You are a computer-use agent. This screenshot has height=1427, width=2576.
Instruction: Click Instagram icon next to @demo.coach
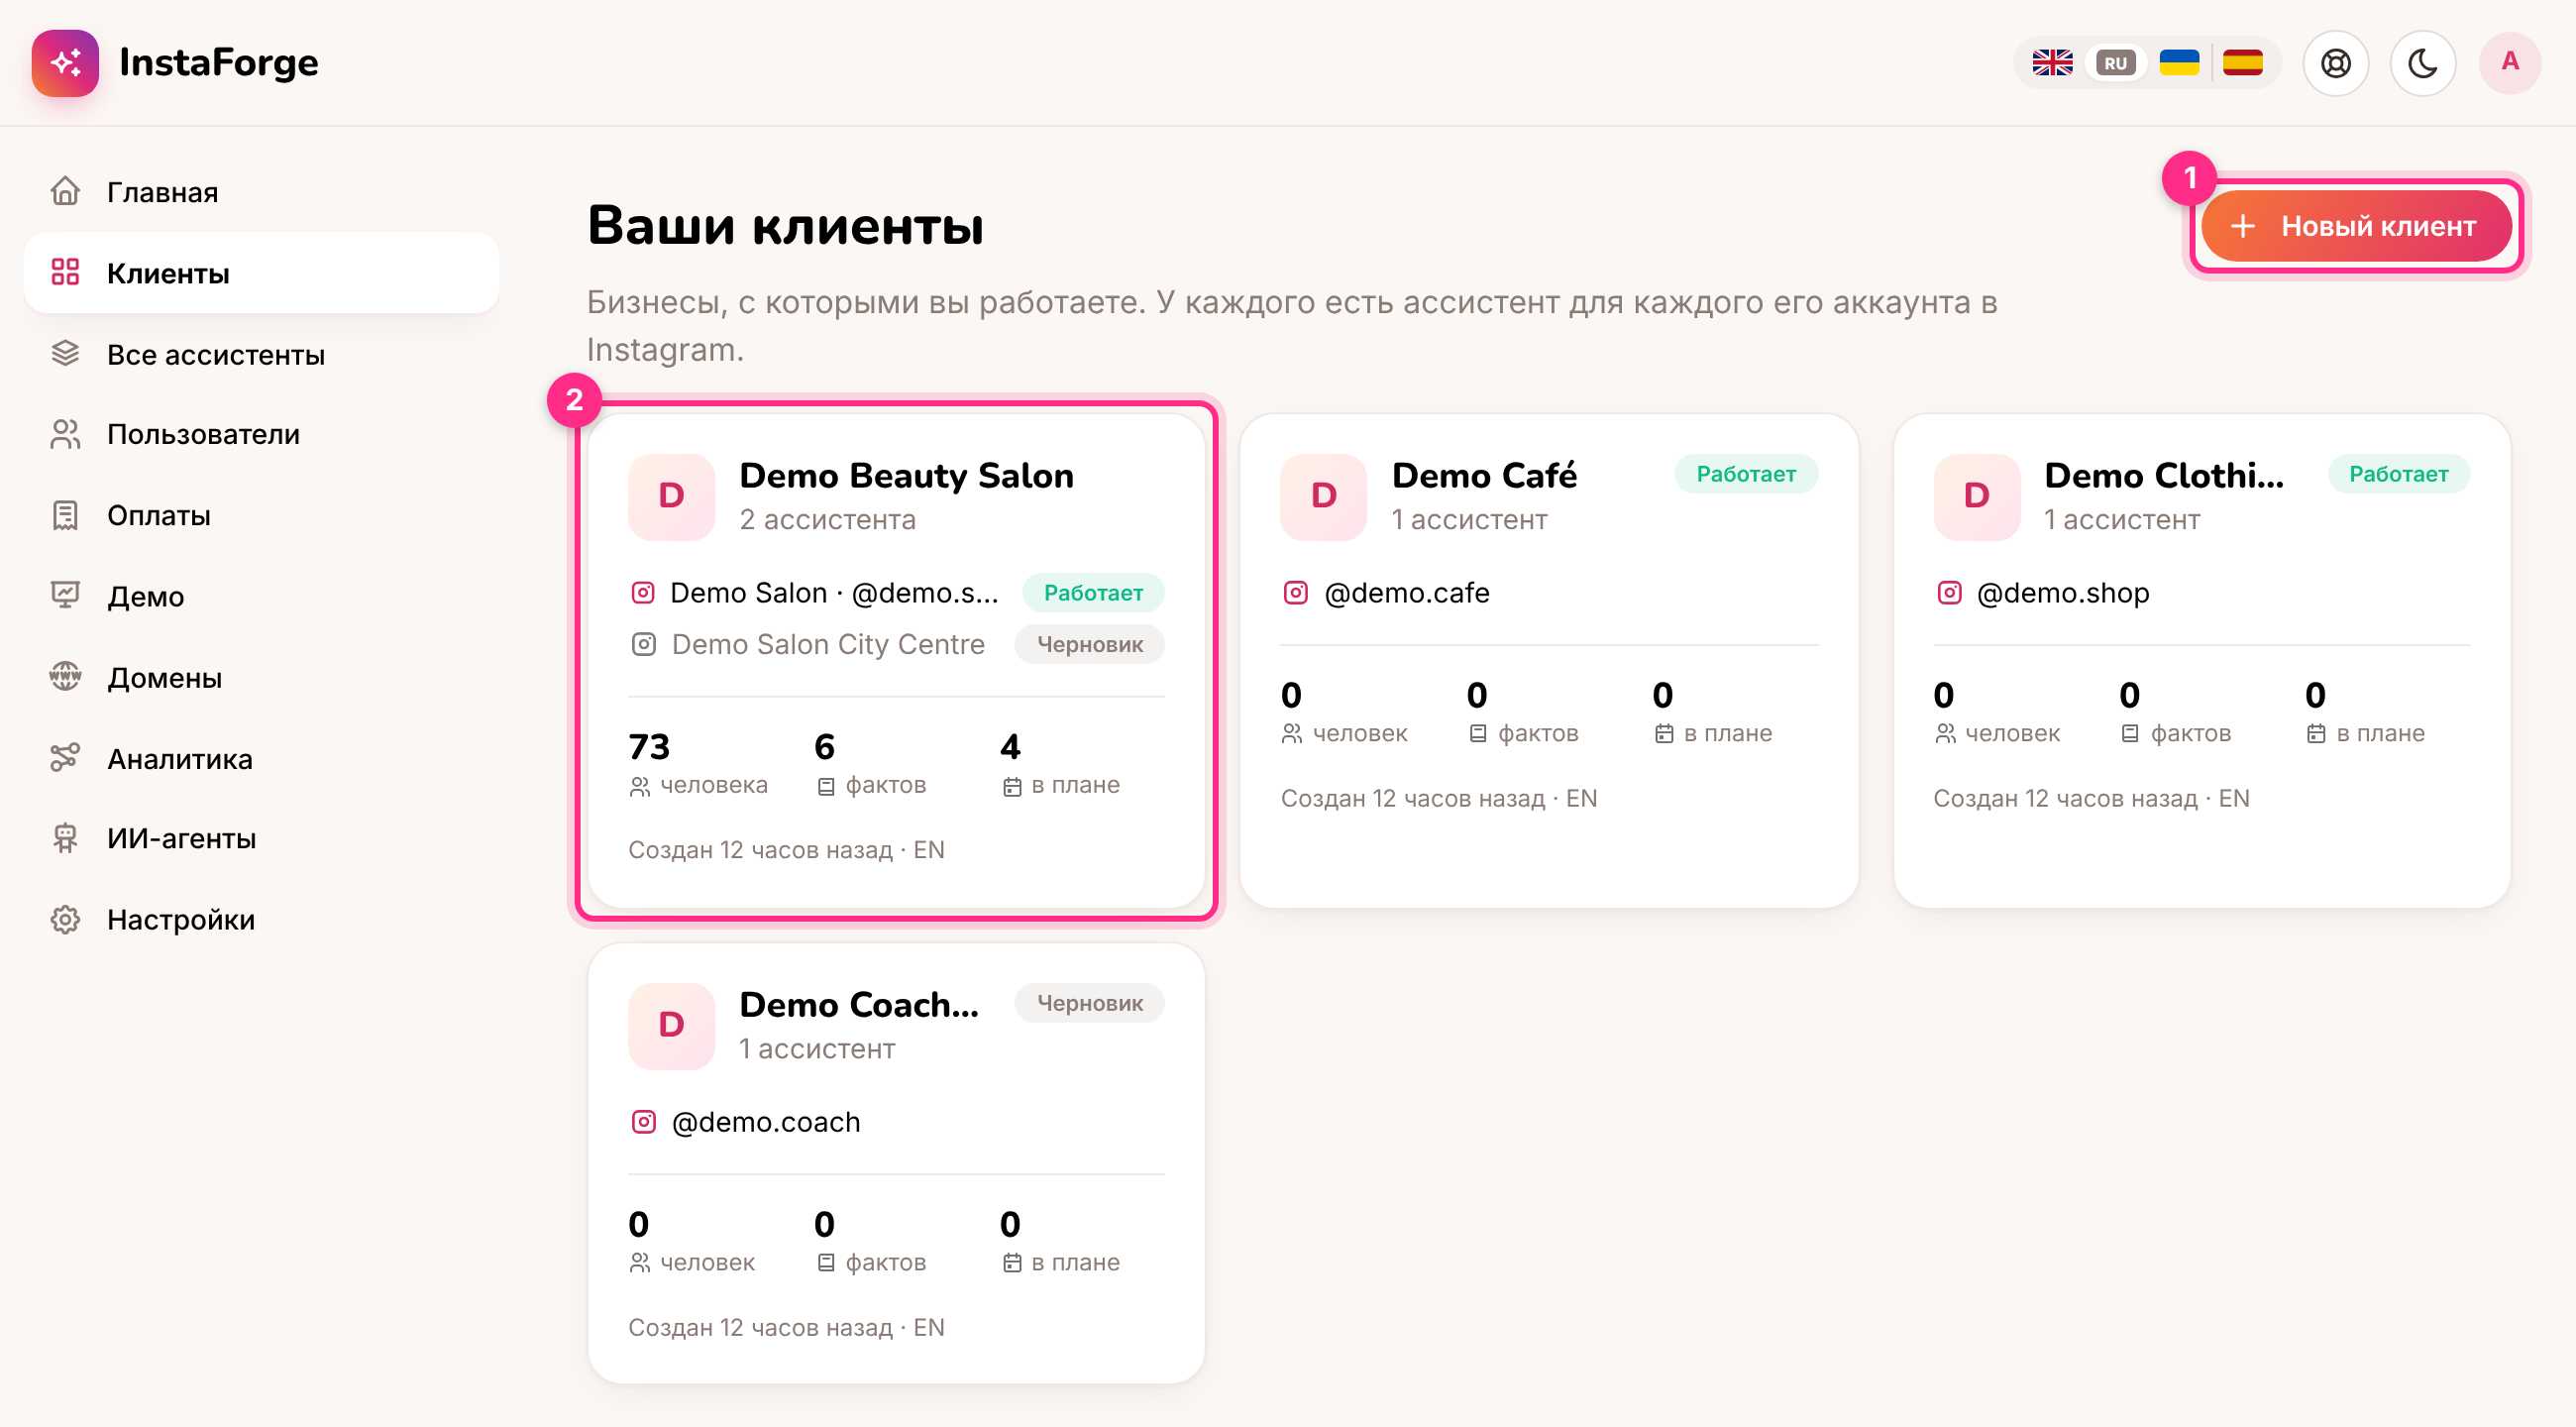coord(643,1122)
